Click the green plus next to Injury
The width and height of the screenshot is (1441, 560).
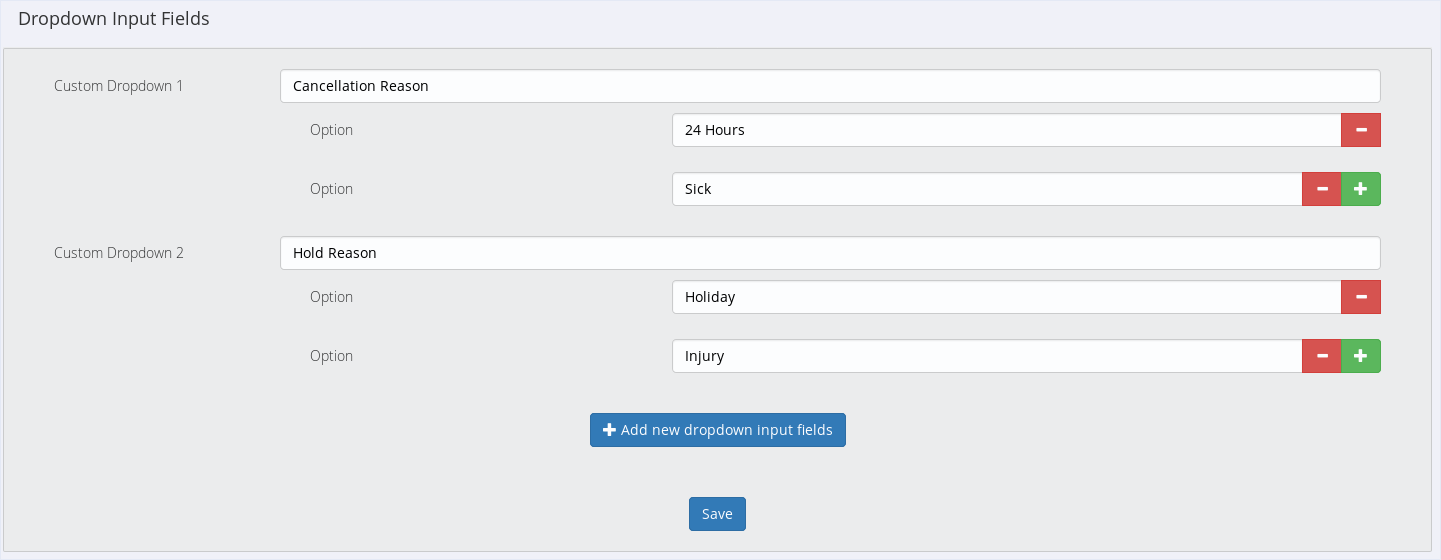1360,356
